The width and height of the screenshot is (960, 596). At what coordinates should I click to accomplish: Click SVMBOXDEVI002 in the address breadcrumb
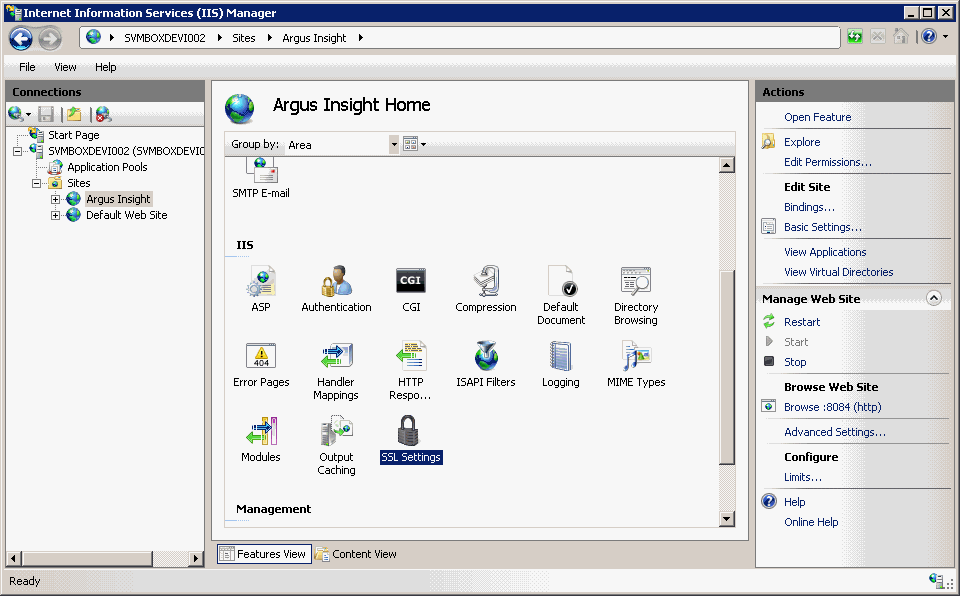165,38
